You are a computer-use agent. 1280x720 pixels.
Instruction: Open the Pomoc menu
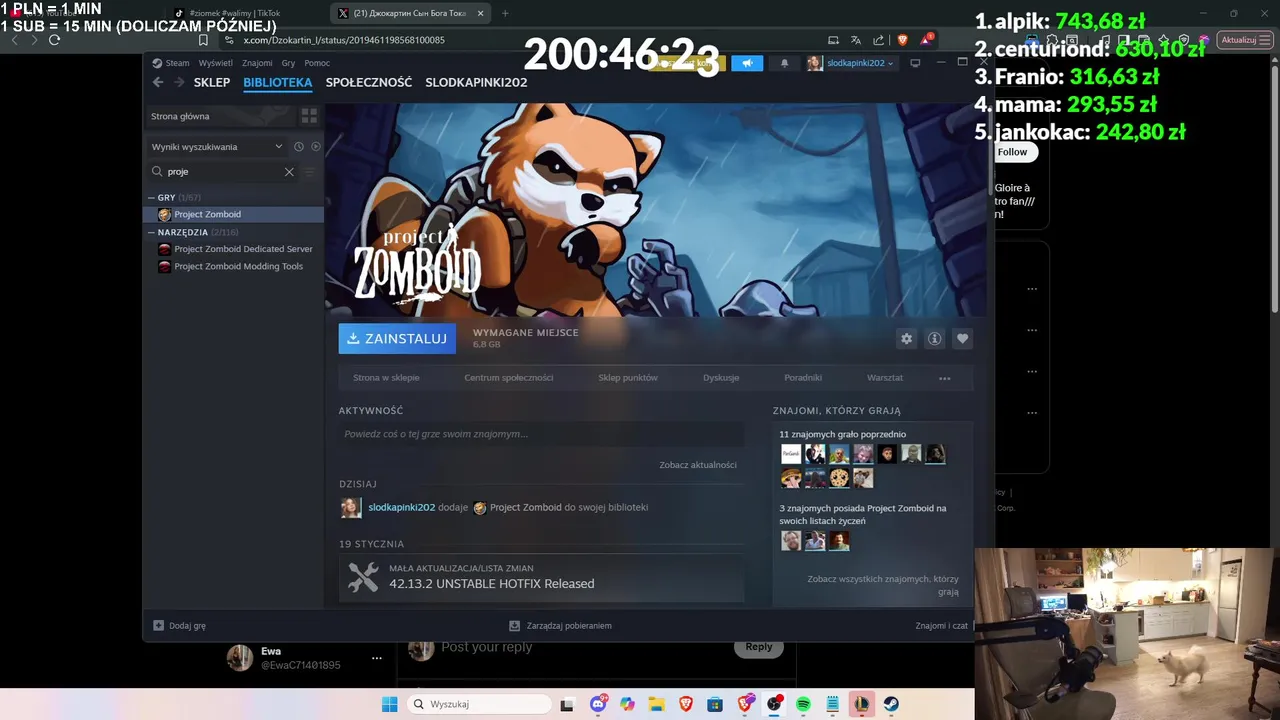pos(317,63)
